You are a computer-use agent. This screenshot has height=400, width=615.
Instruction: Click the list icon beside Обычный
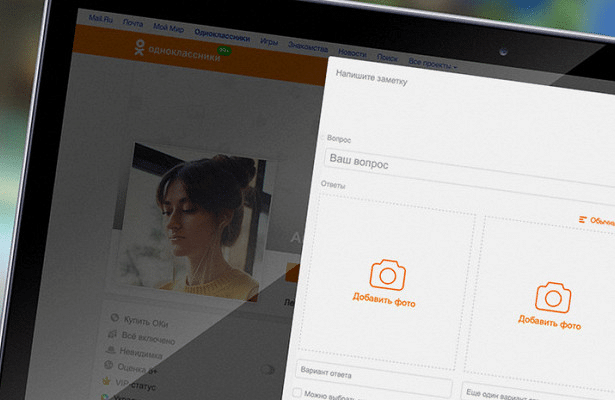pos(583,220)
